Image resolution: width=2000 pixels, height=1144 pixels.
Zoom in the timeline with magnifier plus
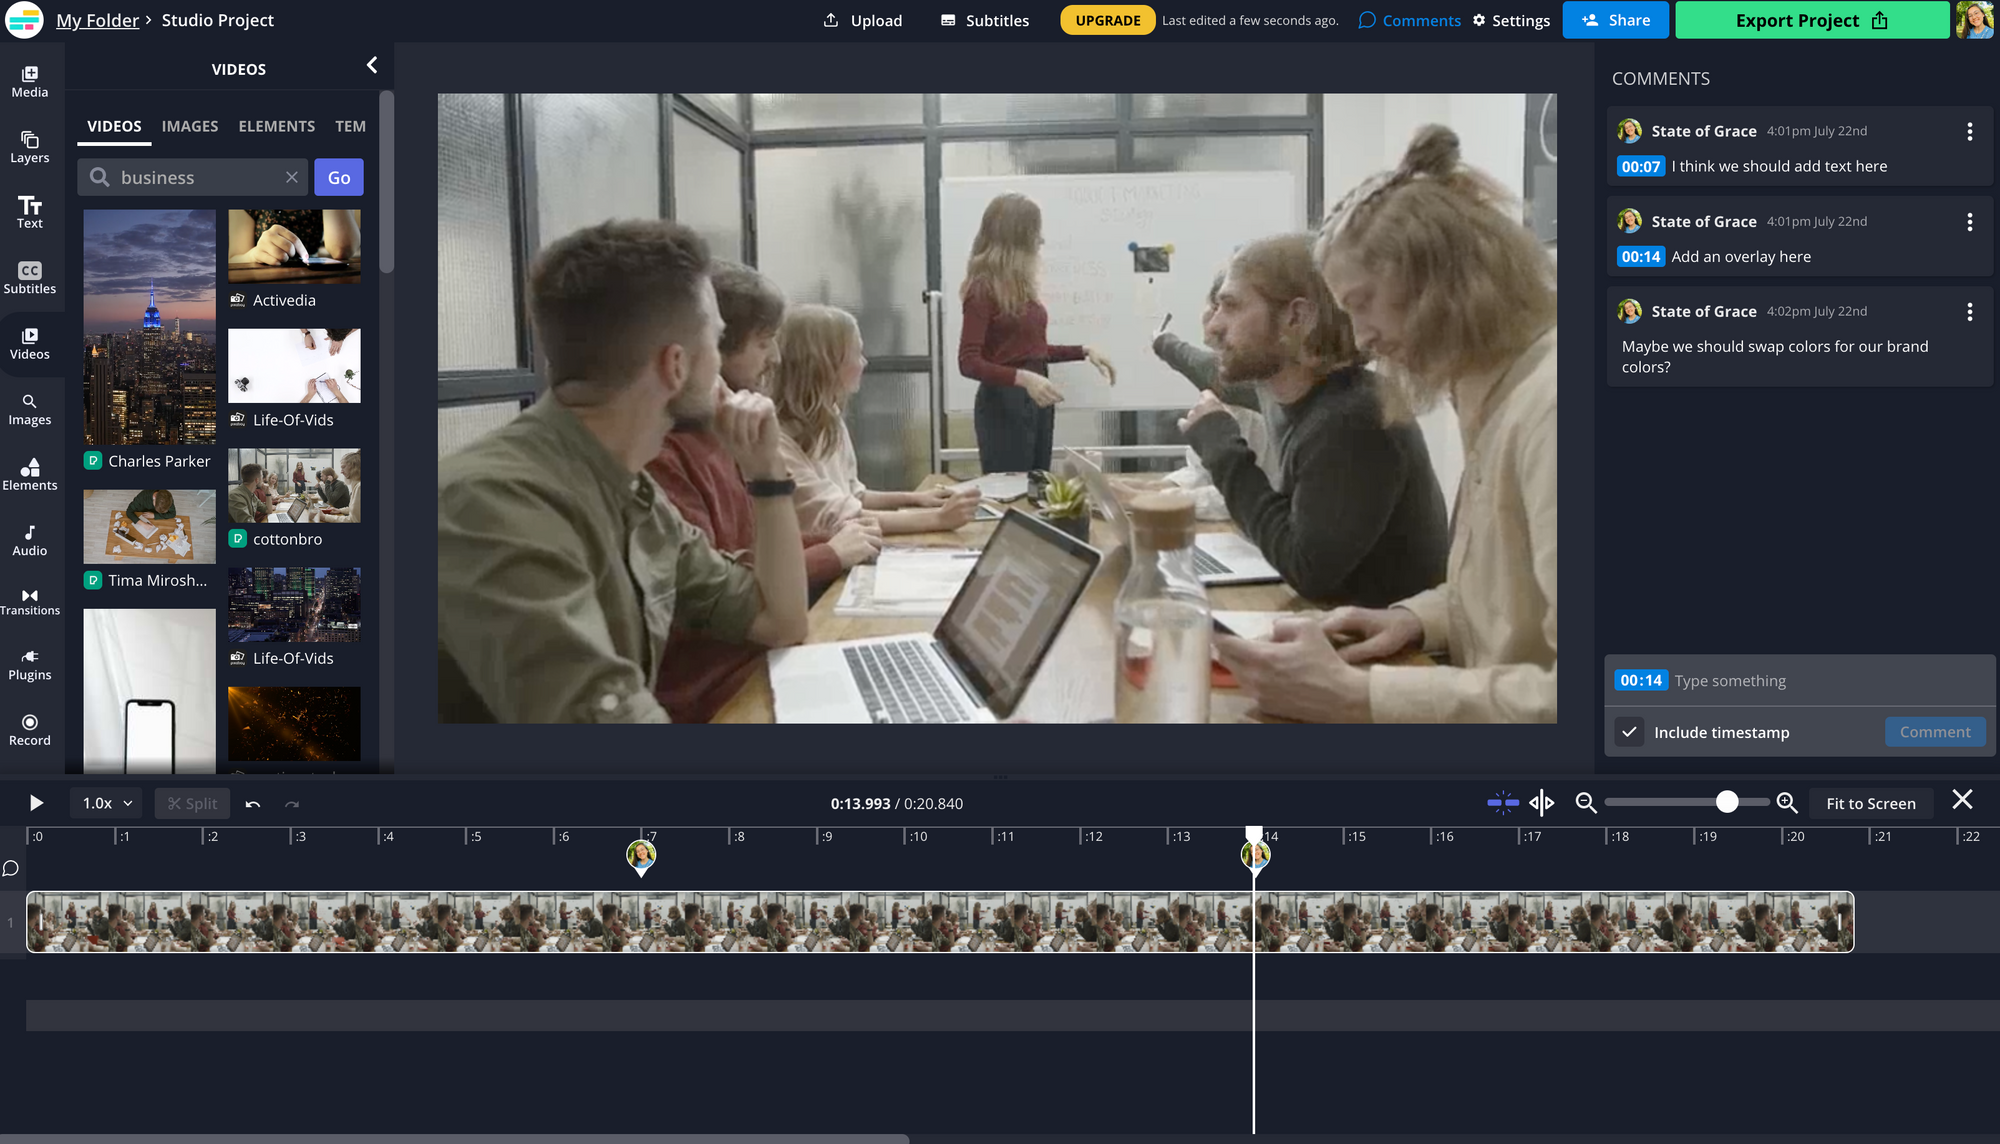pos(1787,803)
